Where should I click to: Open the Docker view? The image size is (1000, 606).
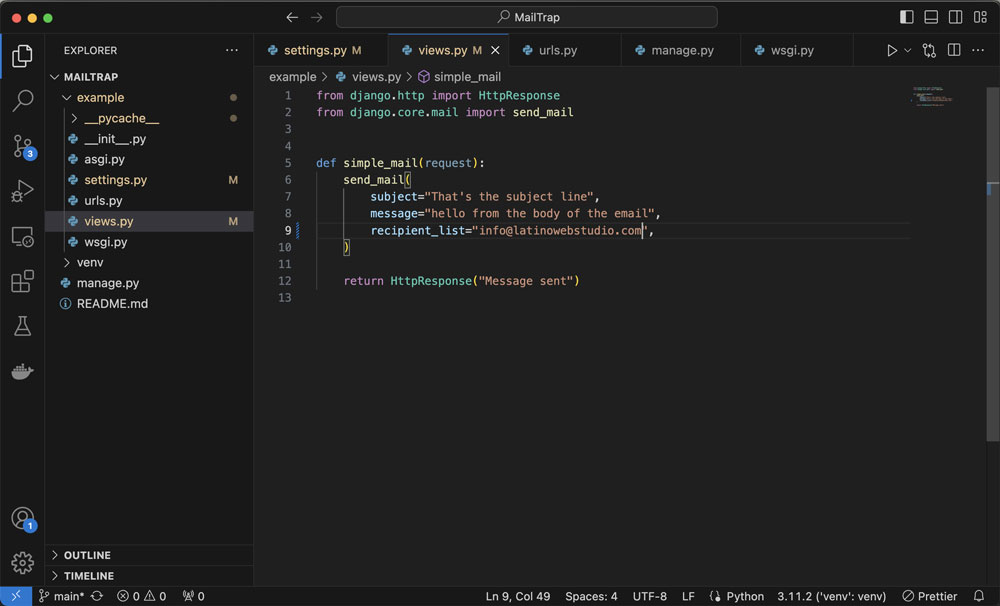pos(22,371)
